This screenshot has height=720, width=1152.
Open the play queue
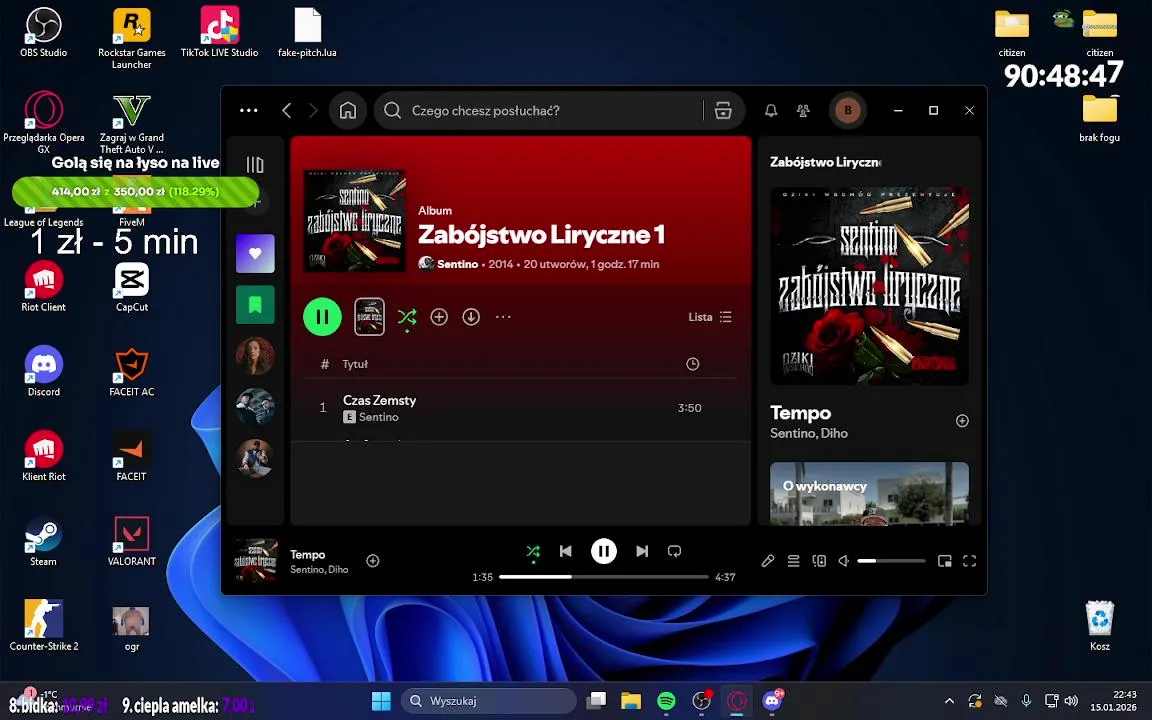[793, 561]
